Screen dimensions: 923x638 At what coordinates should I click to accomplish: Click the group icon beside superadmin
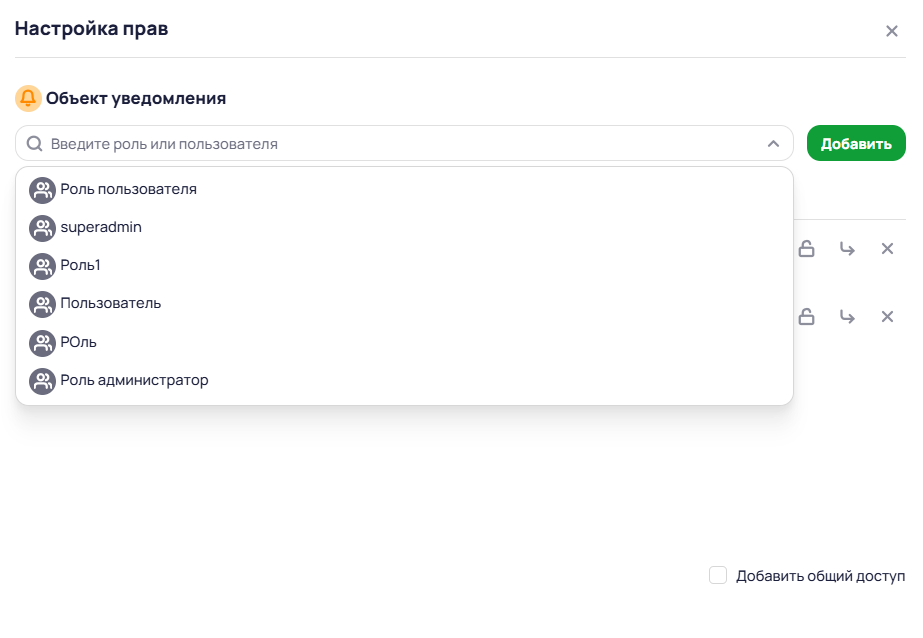42,228
